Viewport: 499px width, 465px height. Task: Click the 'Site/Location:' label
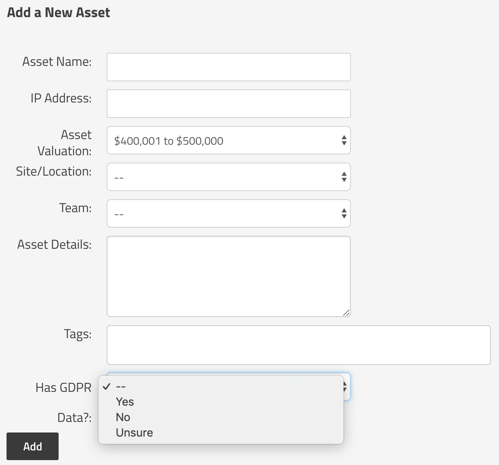click(54, 171)
